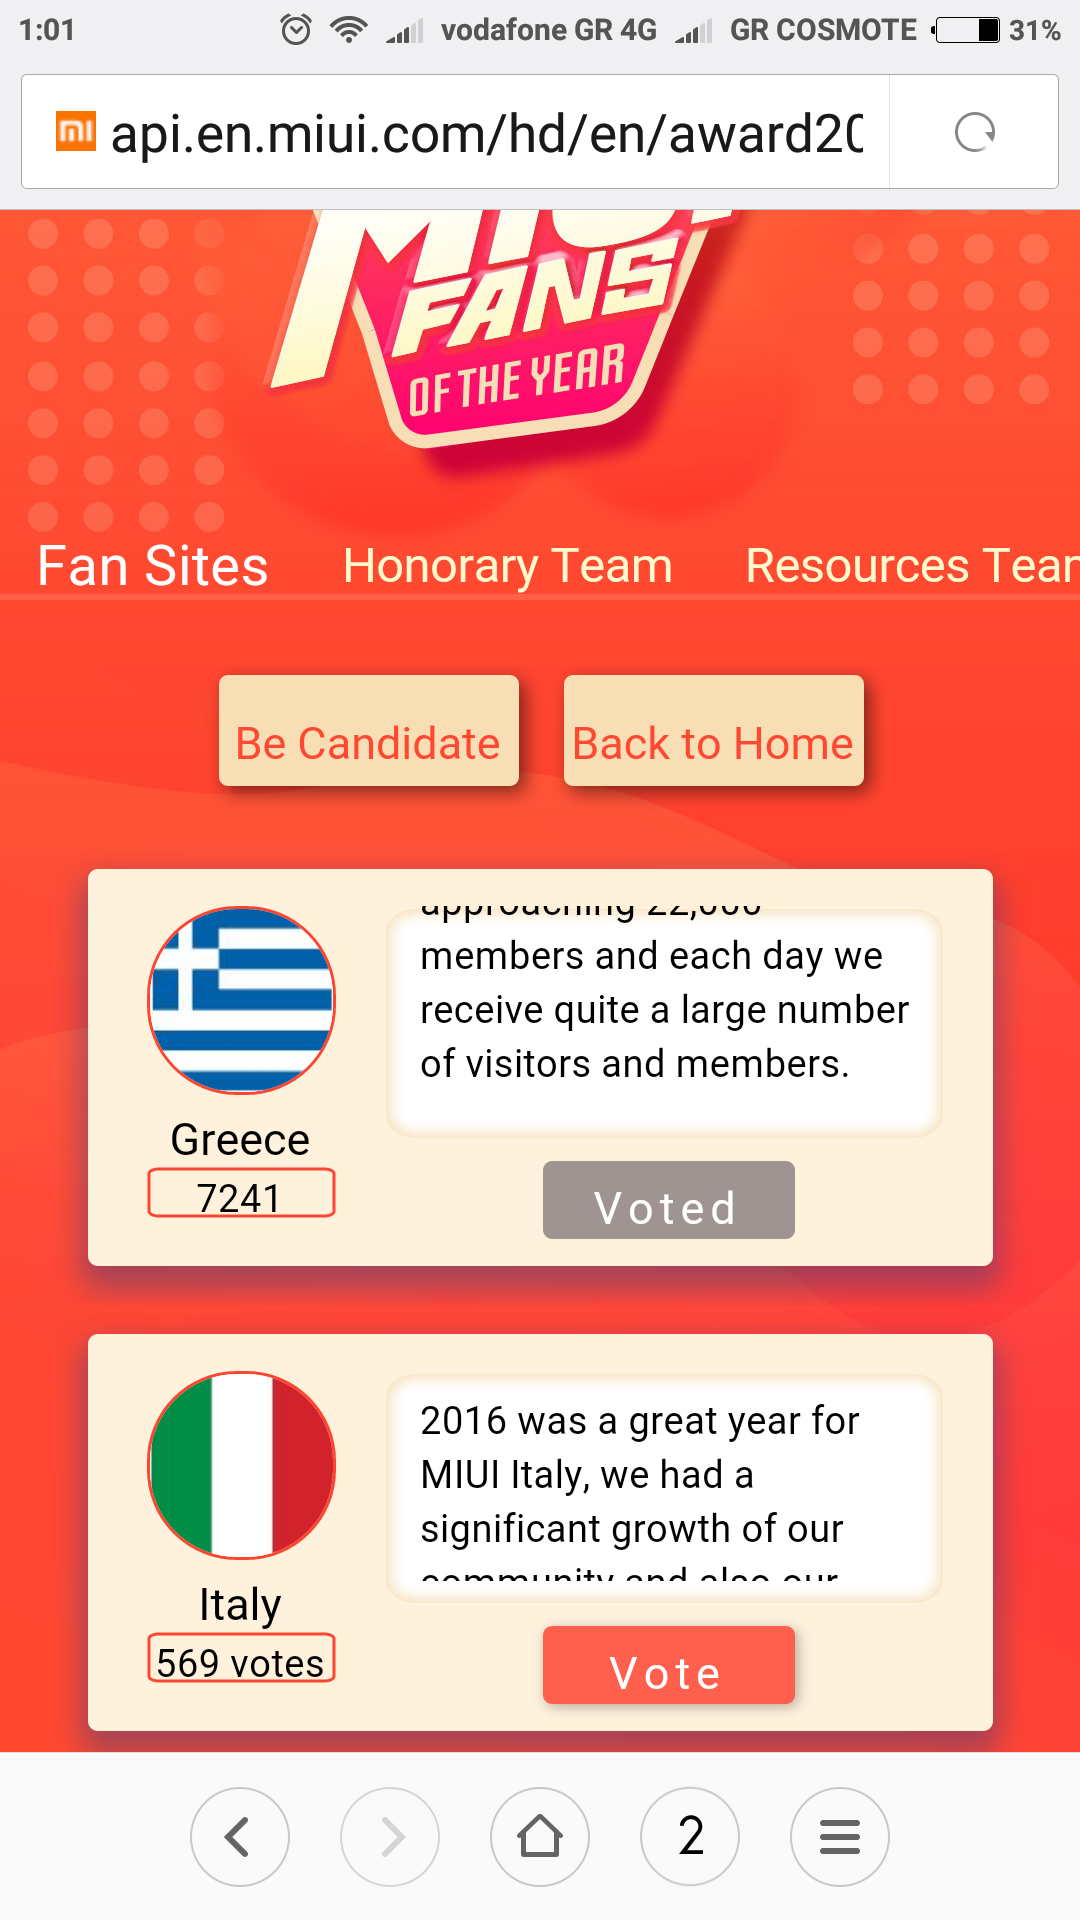Switch to the Honorary Team tab
This screenshot has width=1080, height=1920.
click(x=507, y=566)
